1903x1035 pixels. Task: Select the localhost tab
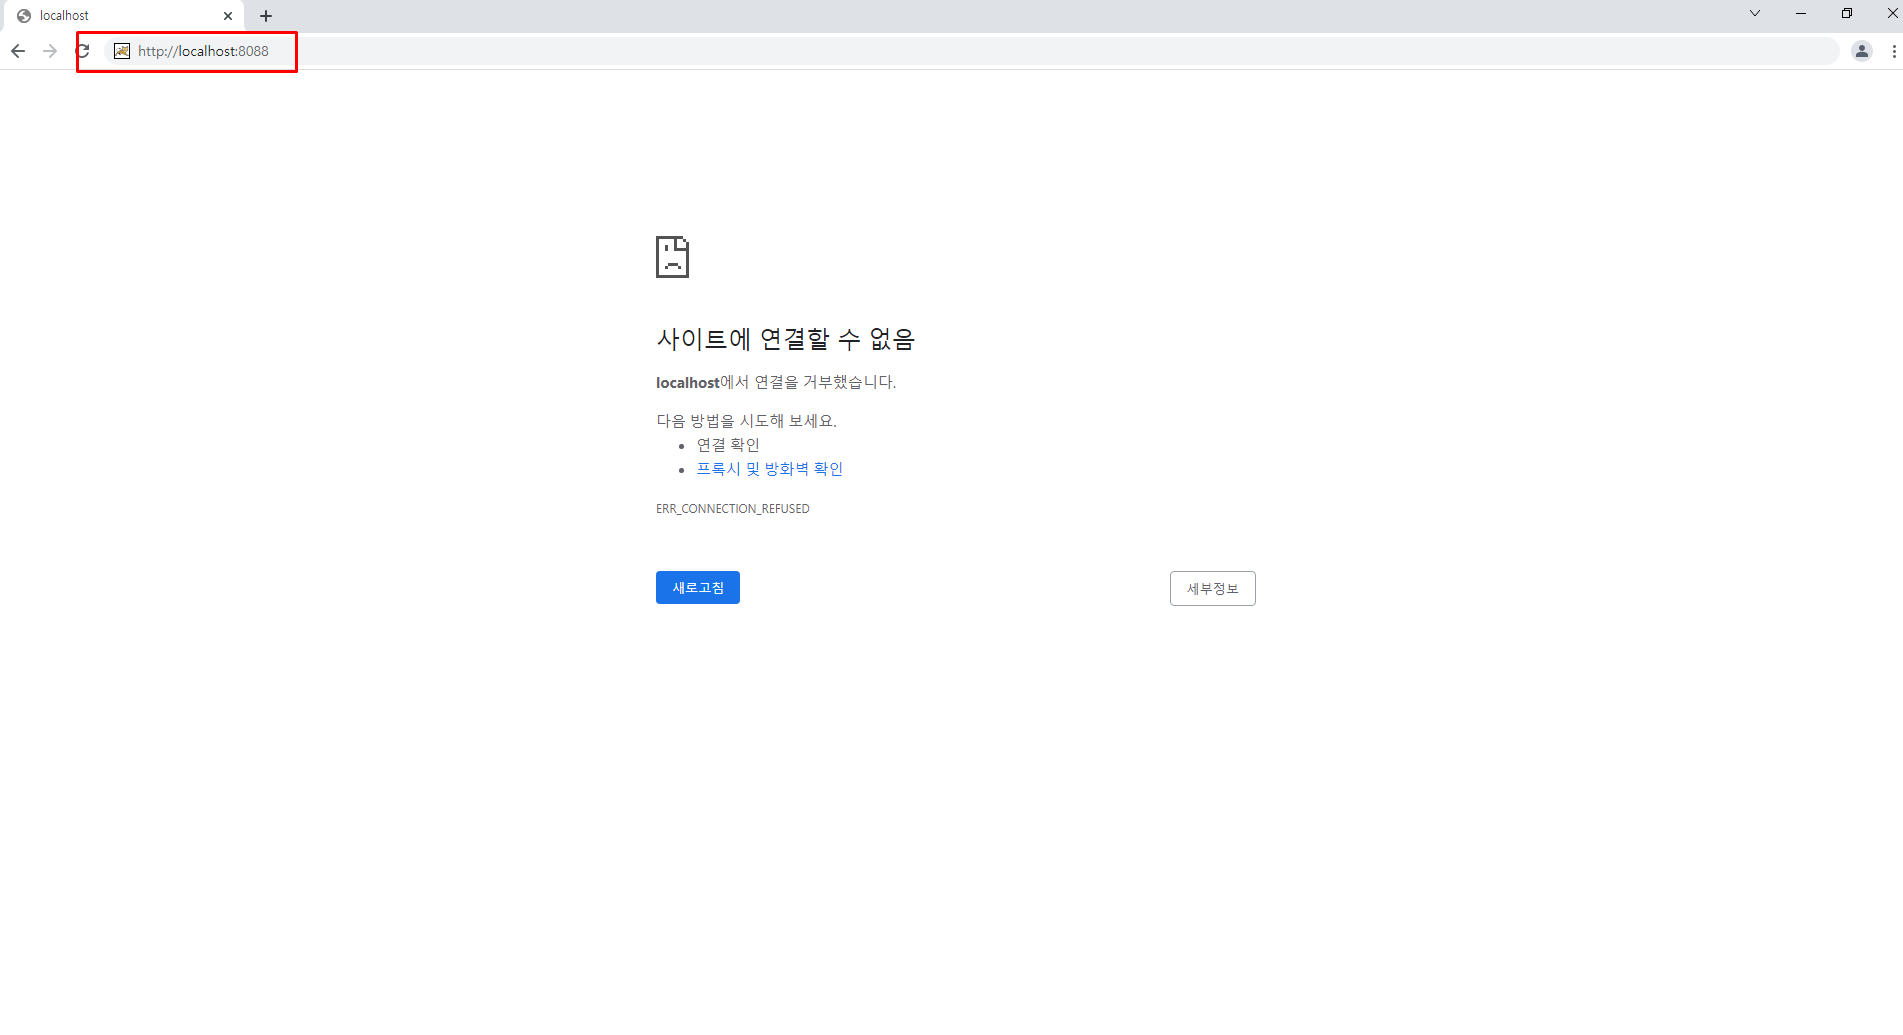click(x=125, y=16)
